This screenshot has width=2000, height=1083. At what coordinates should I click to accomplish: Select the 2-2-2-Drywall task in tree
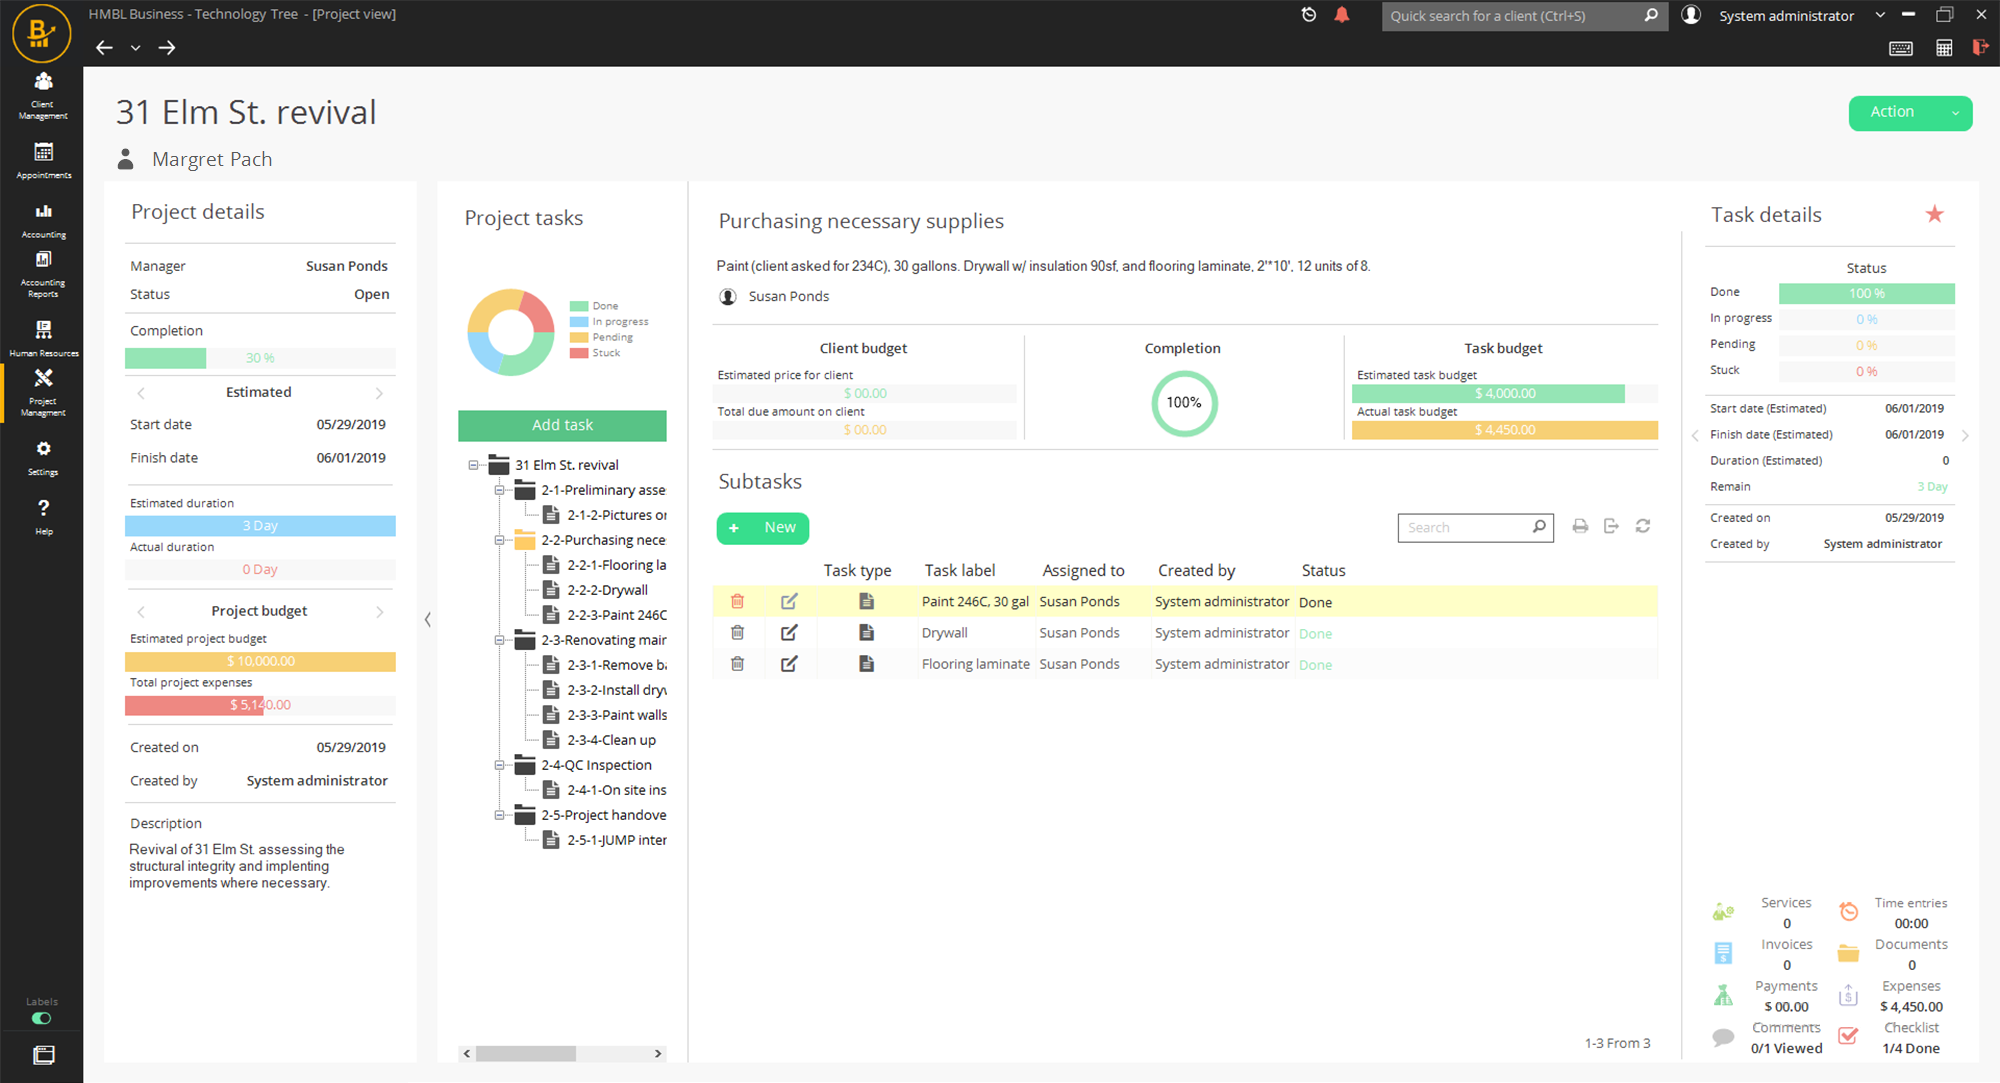(607, 590)
